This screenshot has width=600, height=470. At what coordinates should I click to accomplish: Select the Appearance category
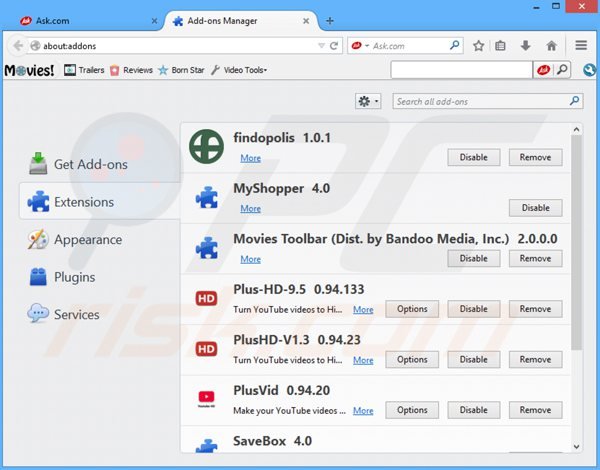(76, 240)
